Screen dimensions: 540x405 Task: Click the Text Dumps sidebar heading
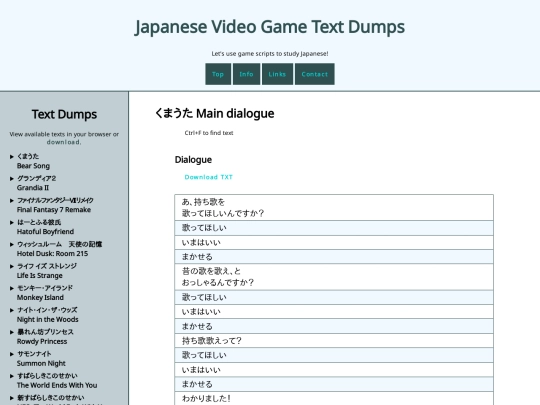click(x=64, y=114)
